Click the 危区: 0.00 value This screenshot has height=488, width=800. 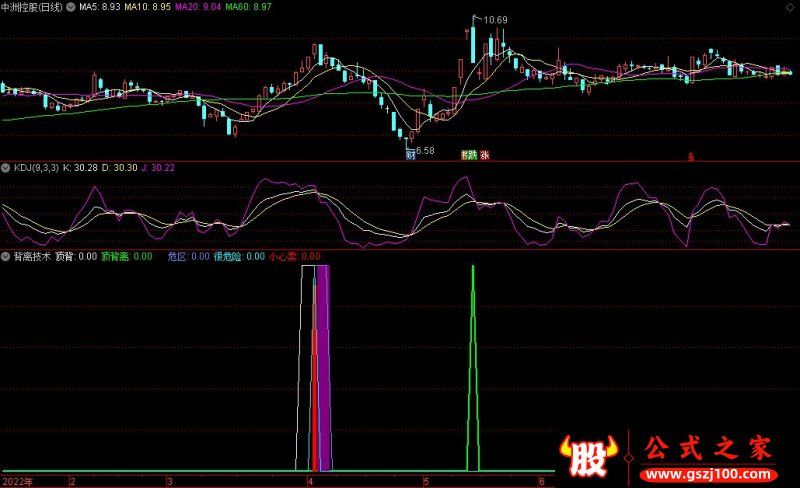pos(189,256)
